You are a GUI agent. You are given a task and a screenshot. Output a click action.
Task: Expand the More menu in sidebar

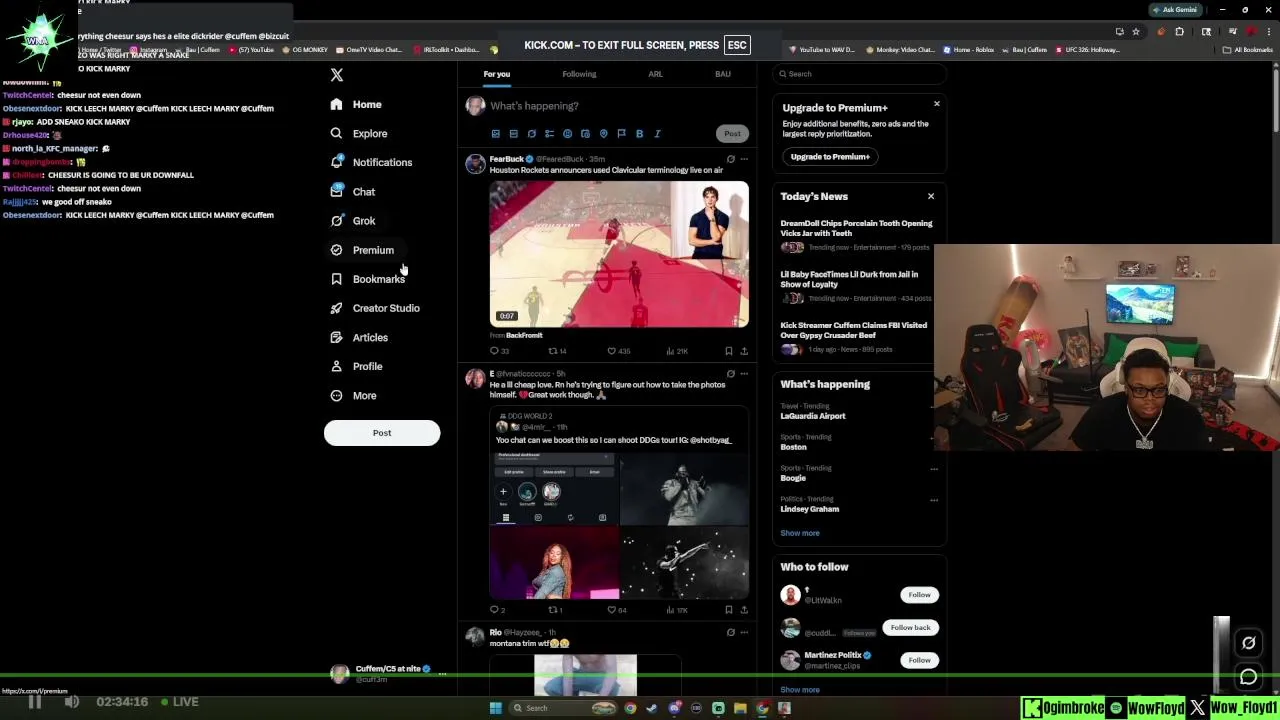point(353,395)
